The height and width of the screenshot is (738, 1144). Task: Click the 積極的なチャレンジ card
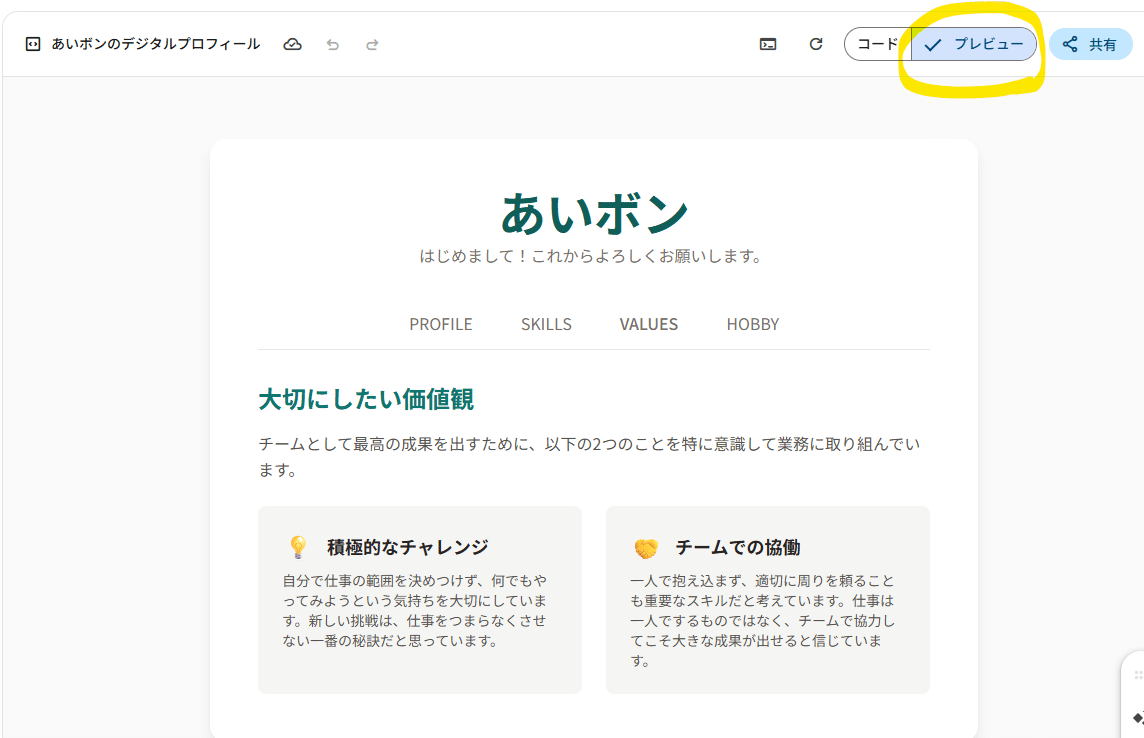point(419,598)
